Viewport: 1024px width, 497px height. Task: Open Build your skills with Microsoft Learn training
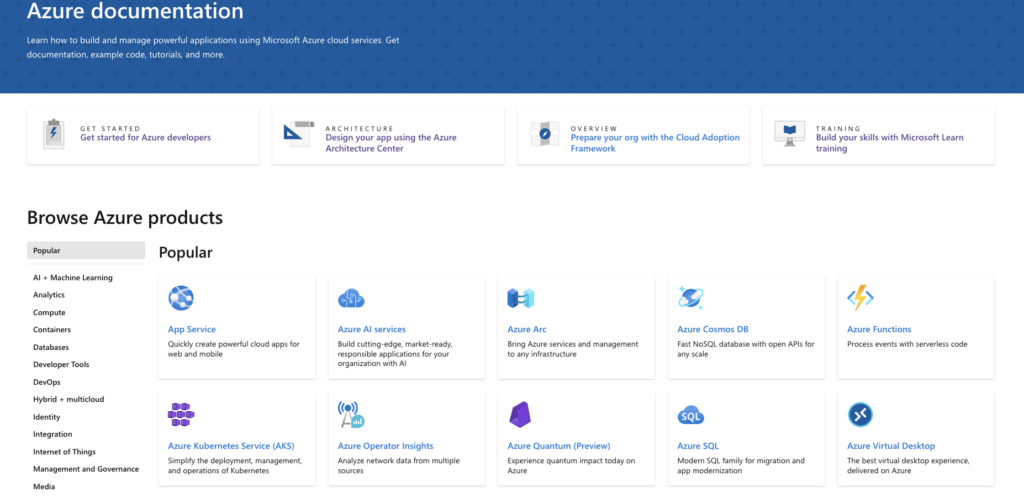[x=889, y=143]
